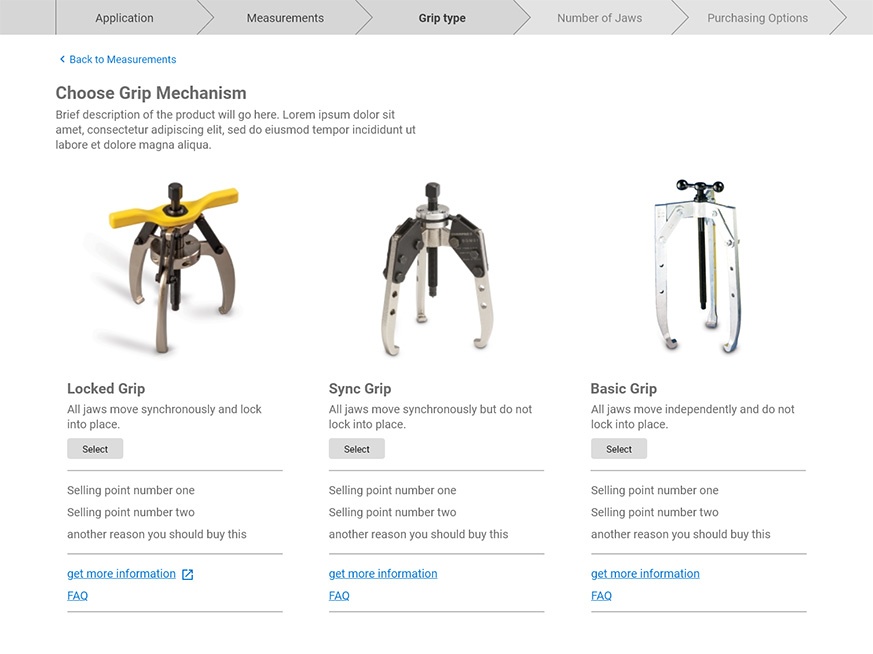Open the FAQ link under Sync Grip
The width and height of the screenshot is (873, 654).
click(339, 595)
